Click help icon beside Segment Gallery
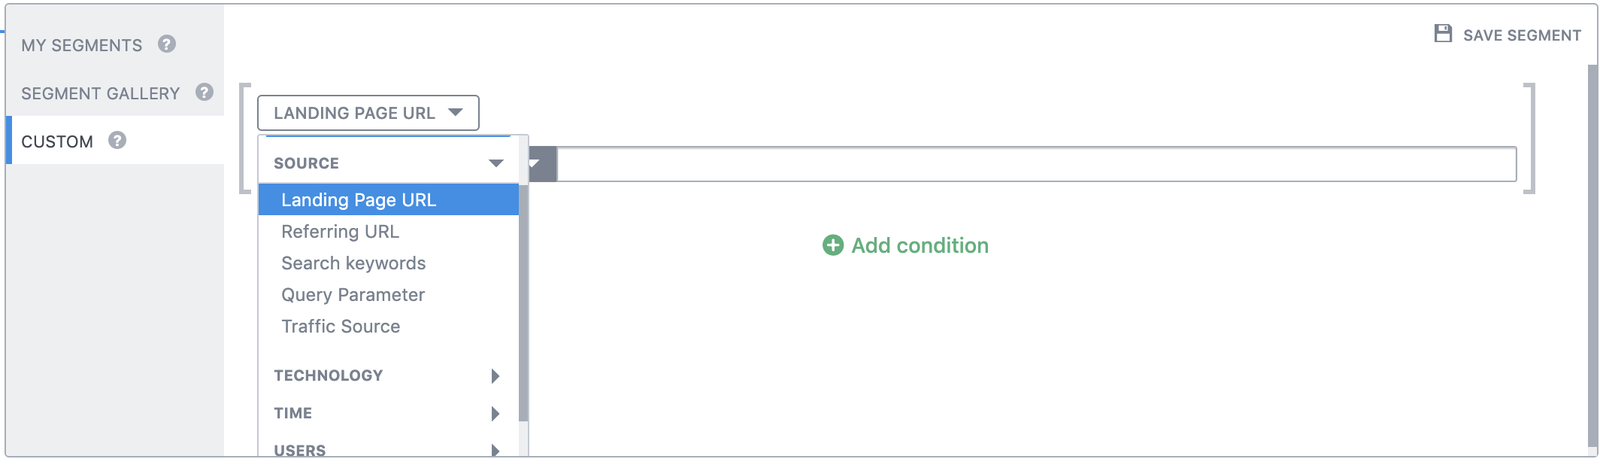 coord(204,92)
